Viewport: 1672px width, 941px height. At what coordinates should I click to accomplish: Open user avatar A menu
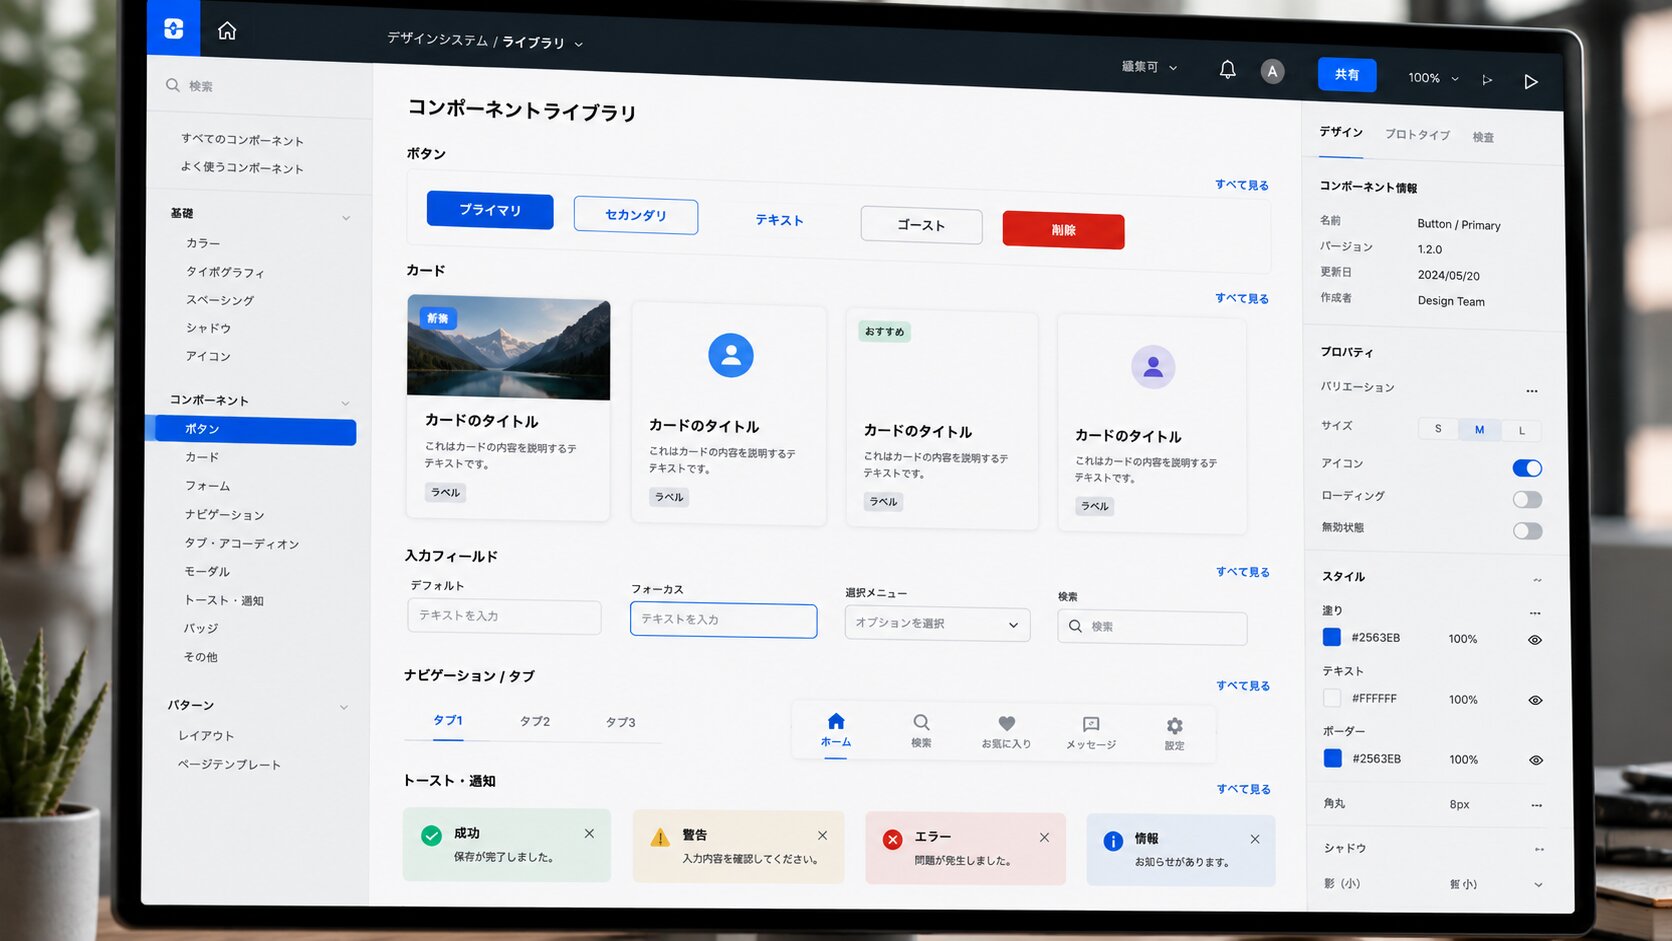point(1272,71)
